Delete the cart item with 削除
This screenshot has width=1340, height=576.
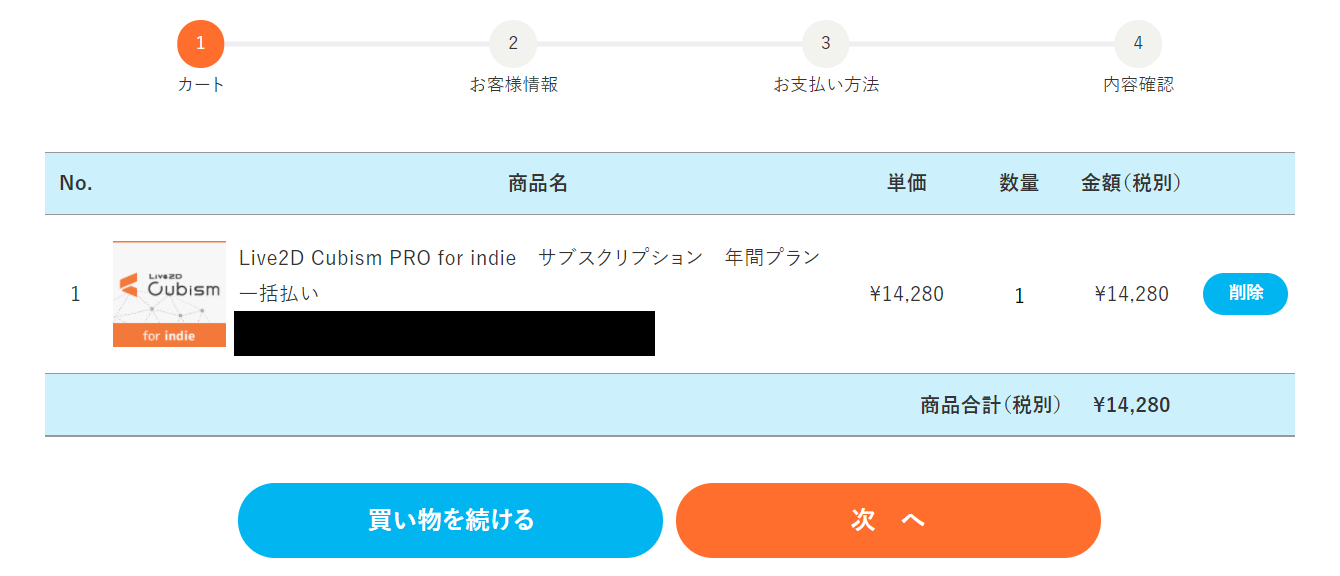1245,294
